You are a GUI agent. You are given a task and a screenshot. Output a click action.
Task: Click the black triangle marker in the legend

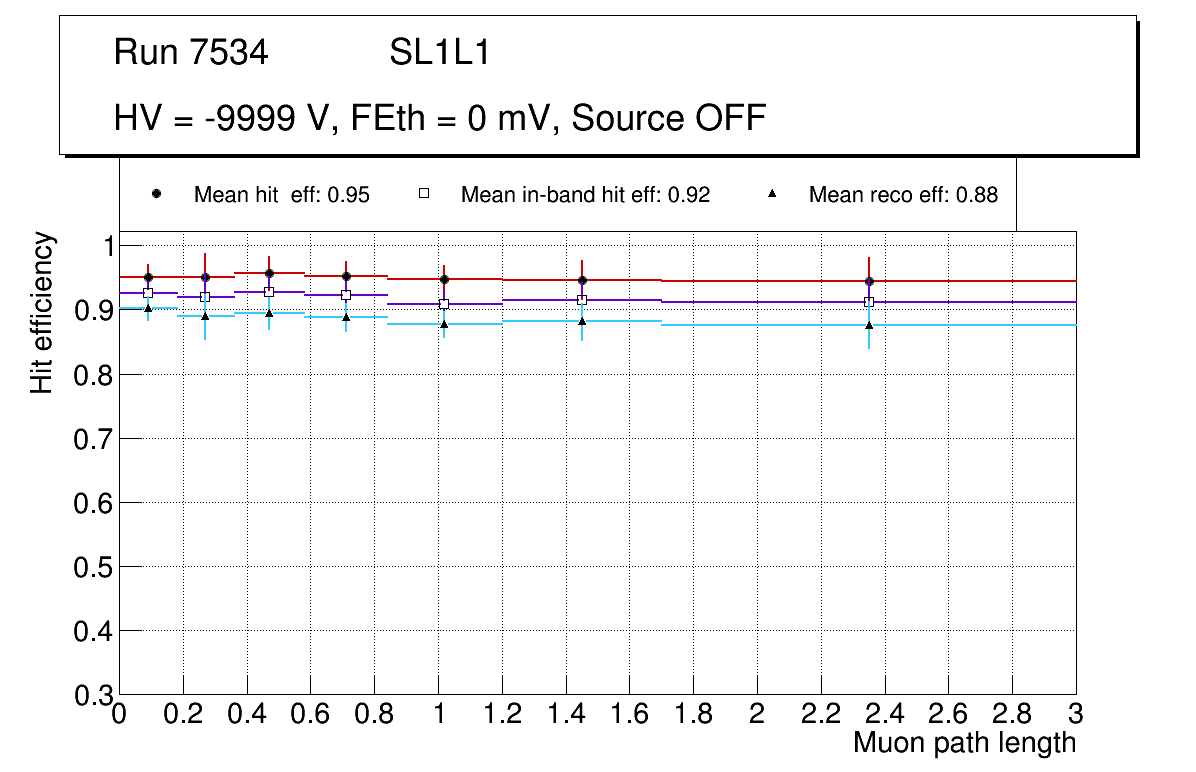772,194
